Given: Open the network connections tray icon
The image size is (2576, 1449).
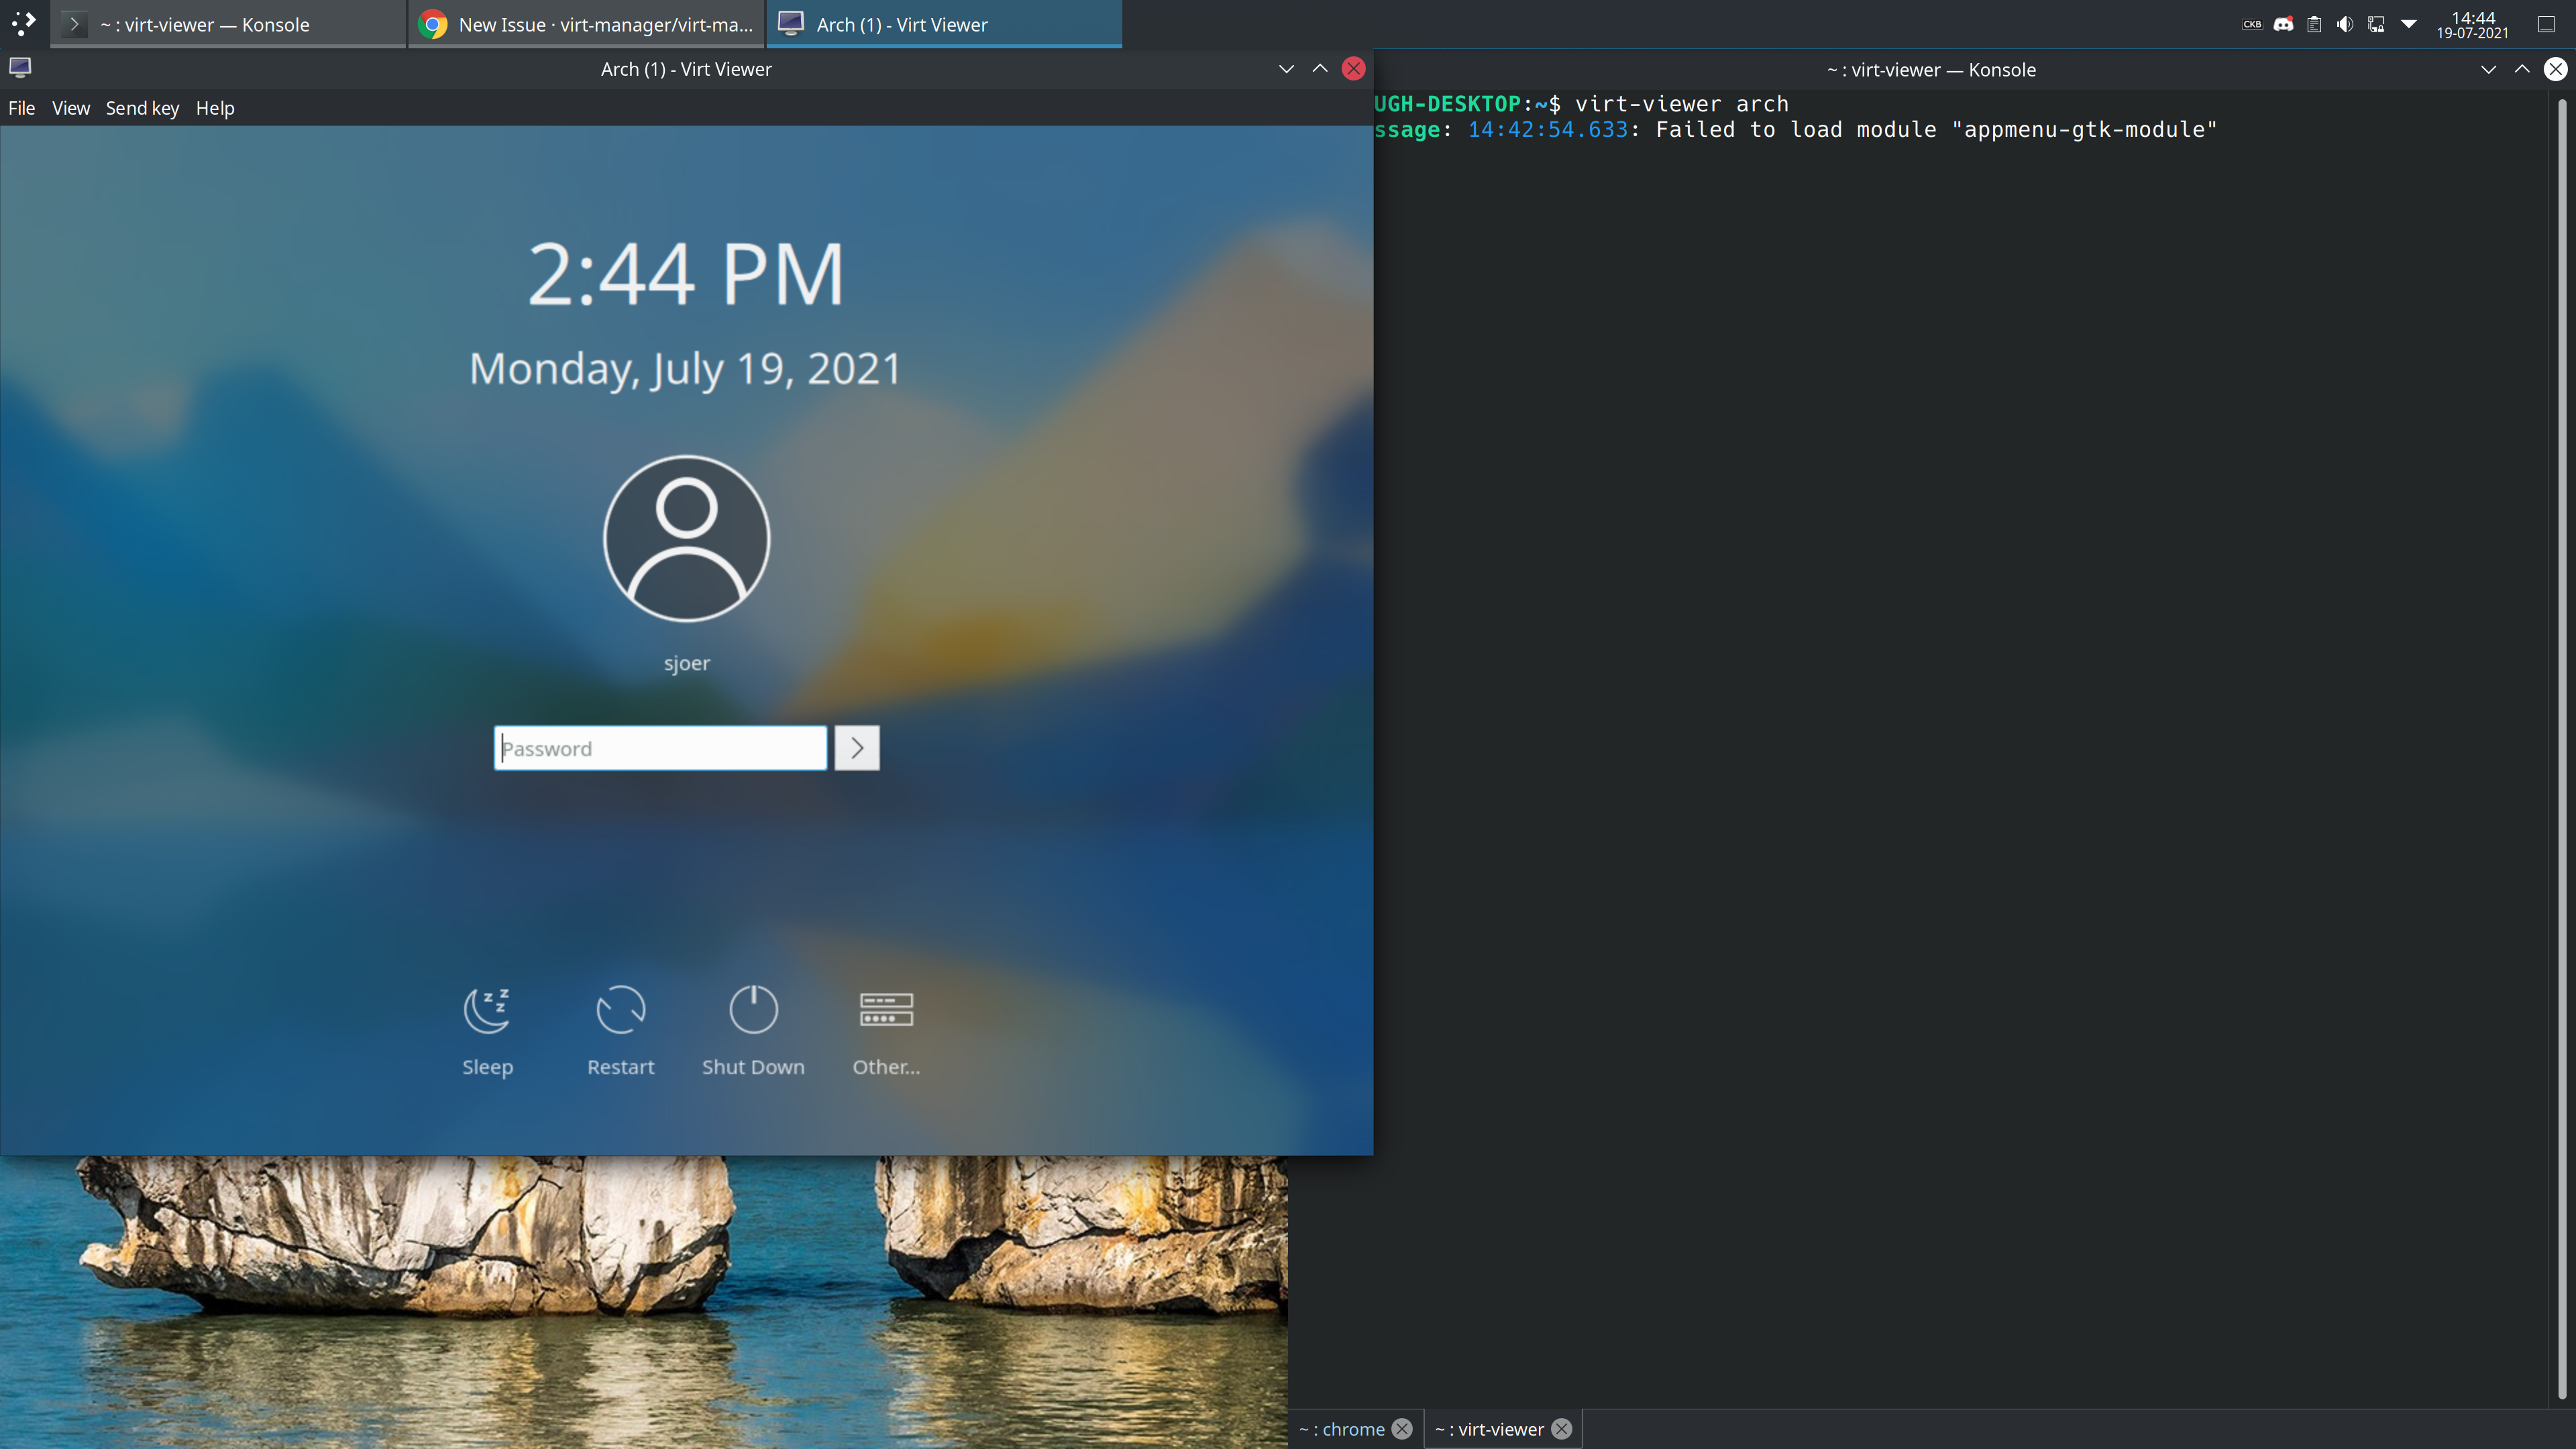Looking at the screenshot, I should point(2375,24).
